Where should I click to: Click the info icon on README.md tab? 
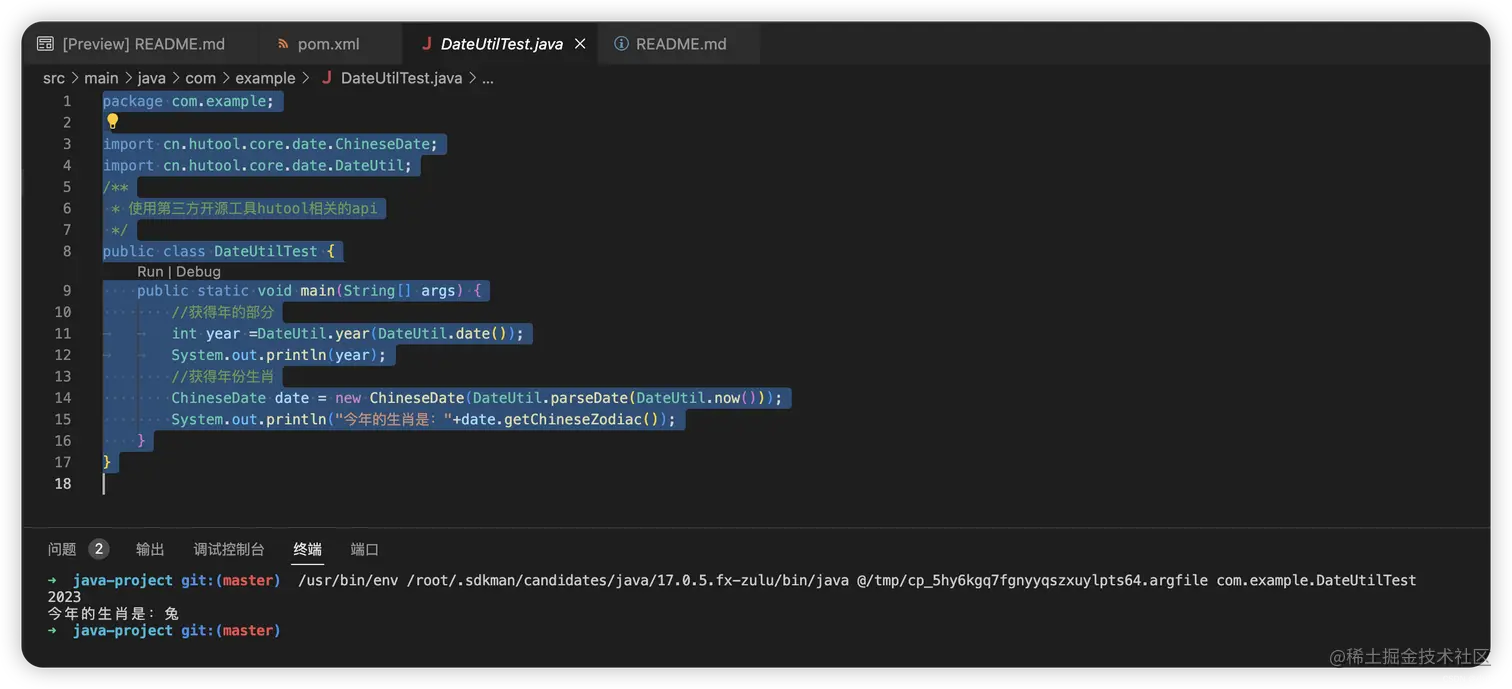(x=621, y=44)
